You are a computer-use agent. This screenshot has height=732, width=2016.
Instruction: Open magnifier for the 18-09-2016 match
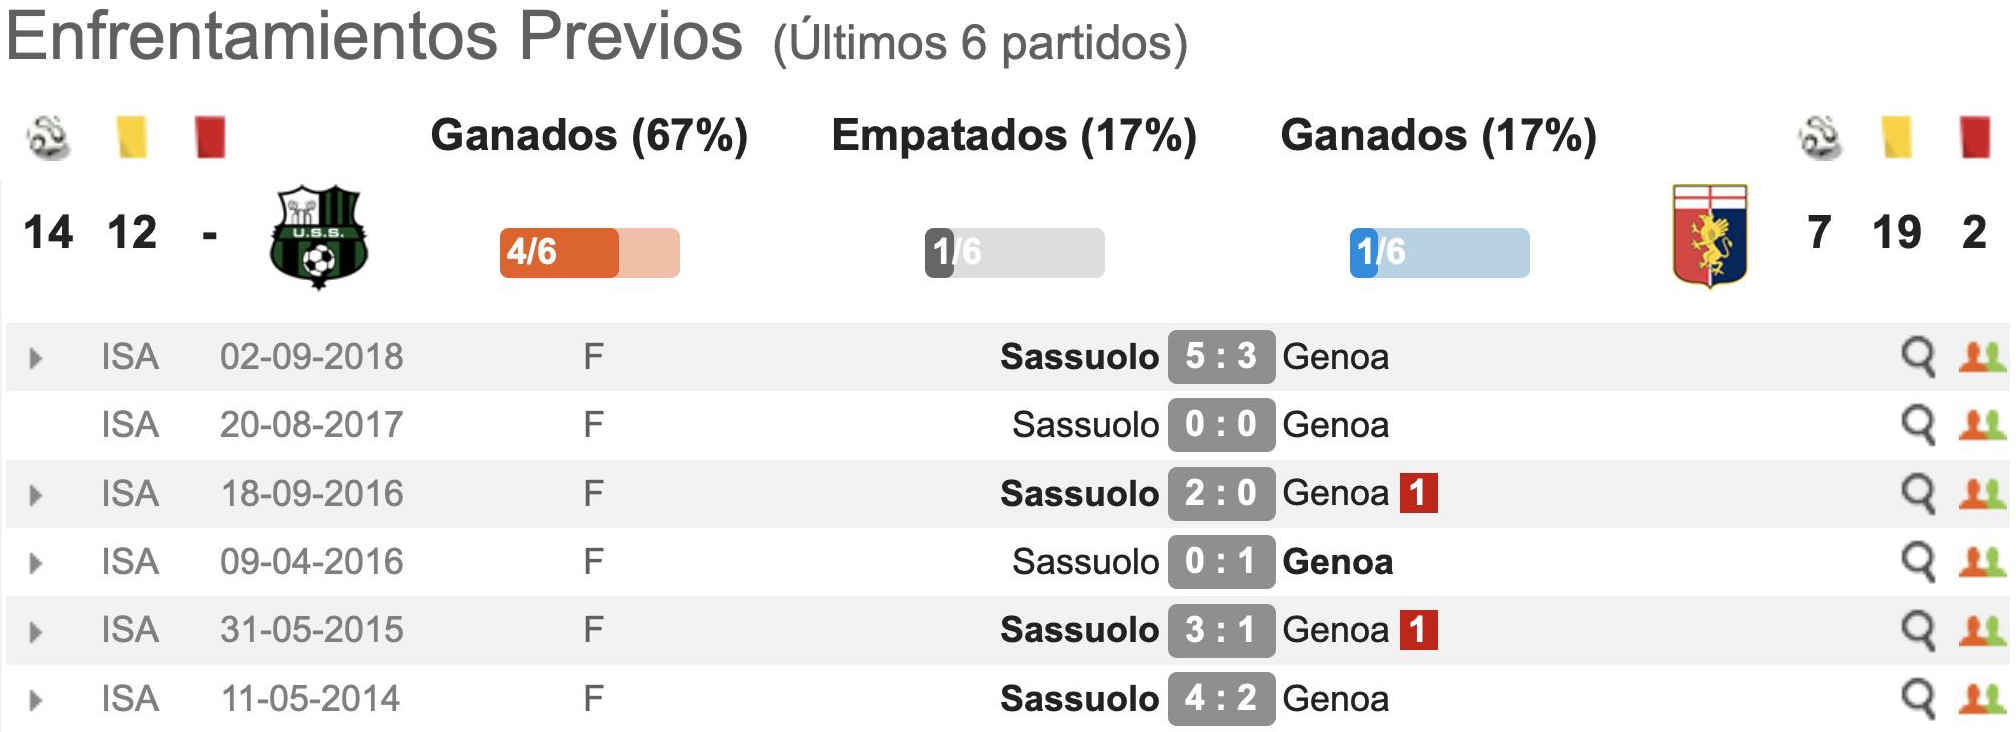point(1918,494)
